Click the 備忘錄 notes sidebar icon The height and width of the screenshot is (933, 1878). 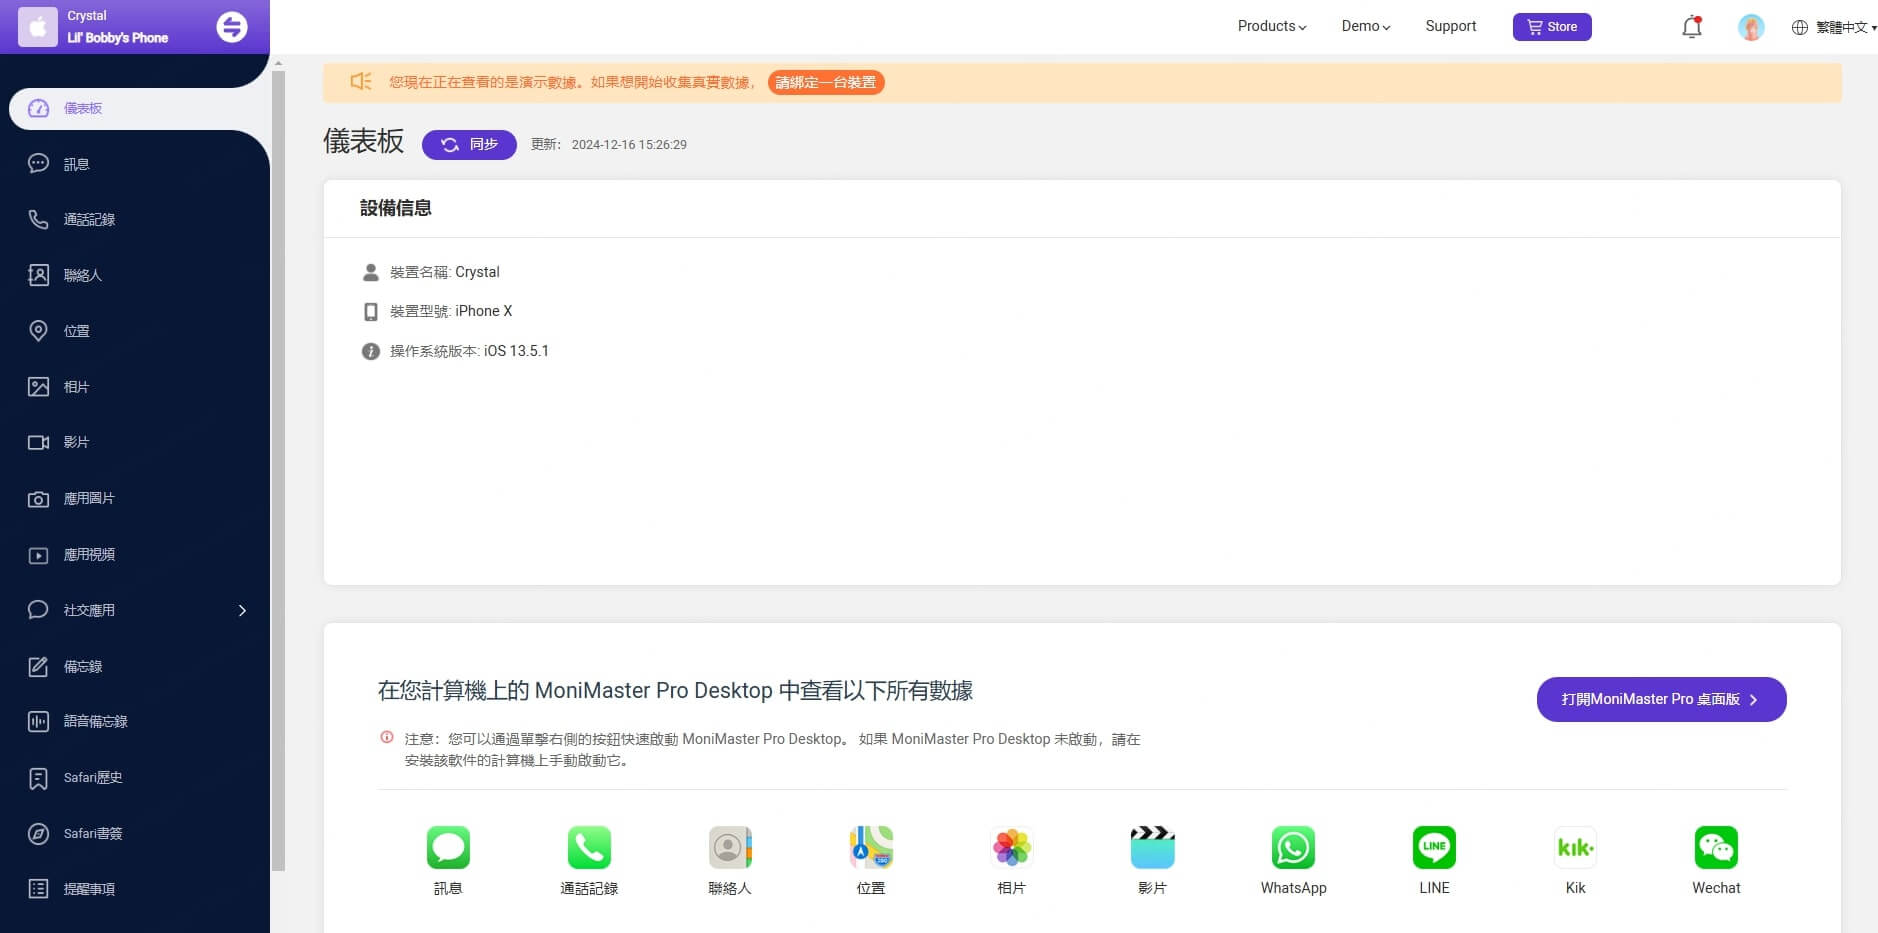point(38,666)
